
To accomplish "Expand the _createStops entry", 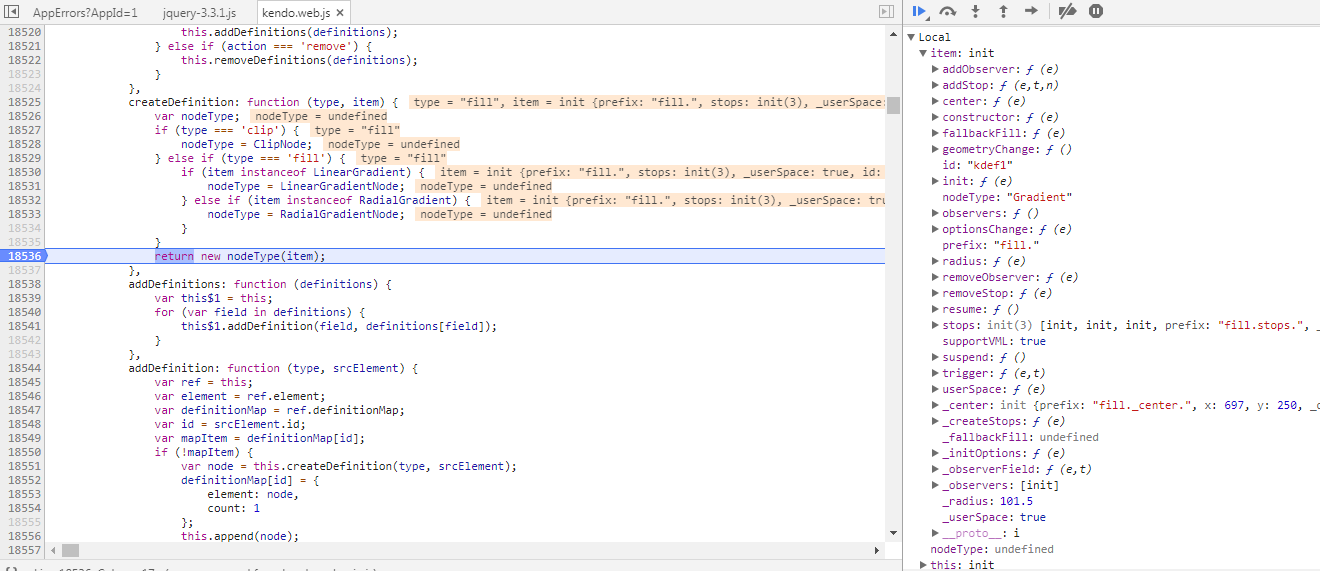I will 935,421.
